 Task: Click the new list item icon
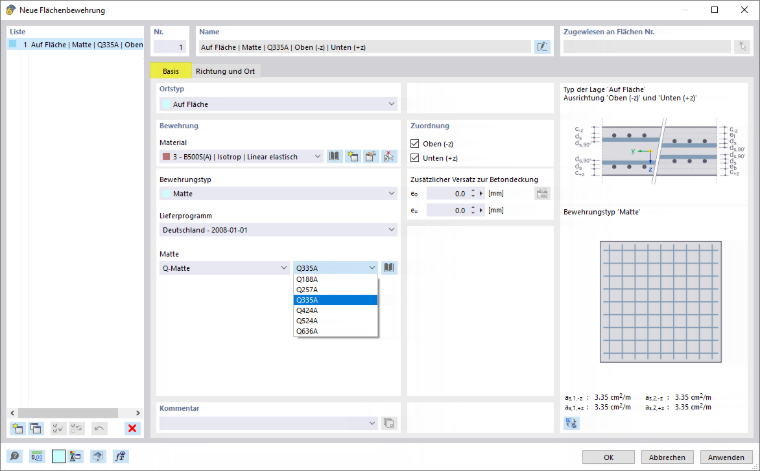point(17,428)
